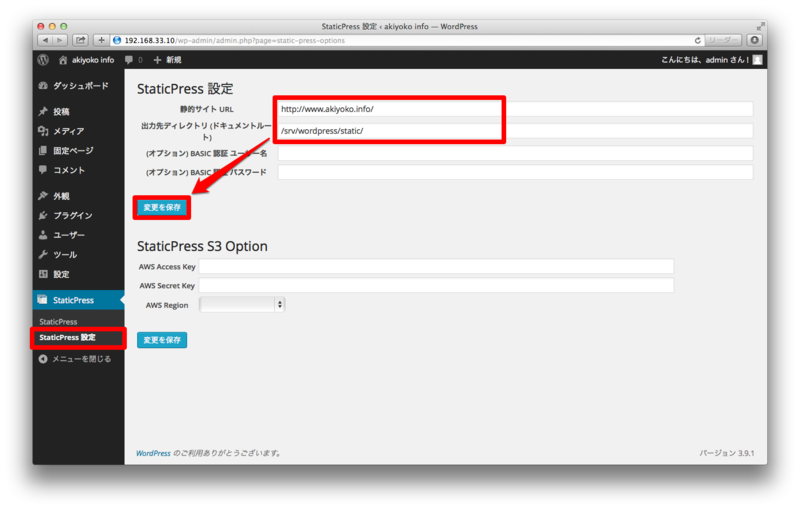Open the プラグイン menu
800x510 pixels.
pyautogui.click(x=79, y=215)
